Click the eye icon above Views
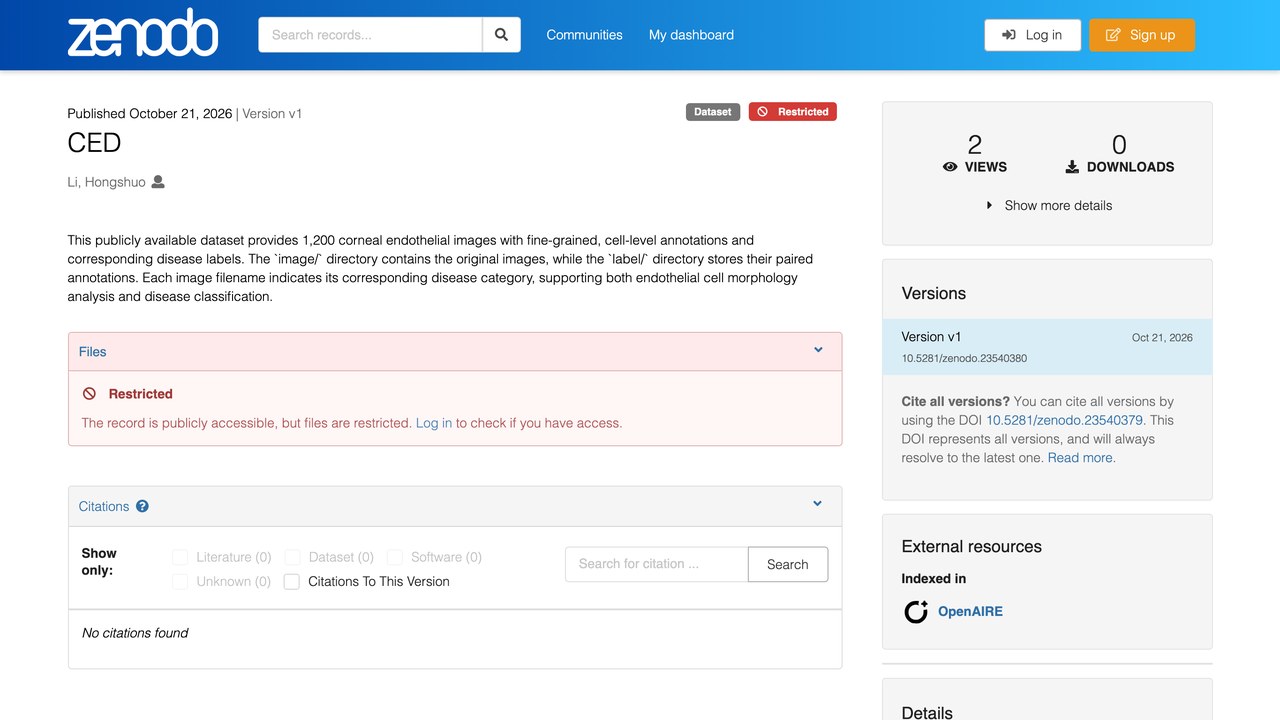Screen dimensions: 1280x720 (950, 167)
